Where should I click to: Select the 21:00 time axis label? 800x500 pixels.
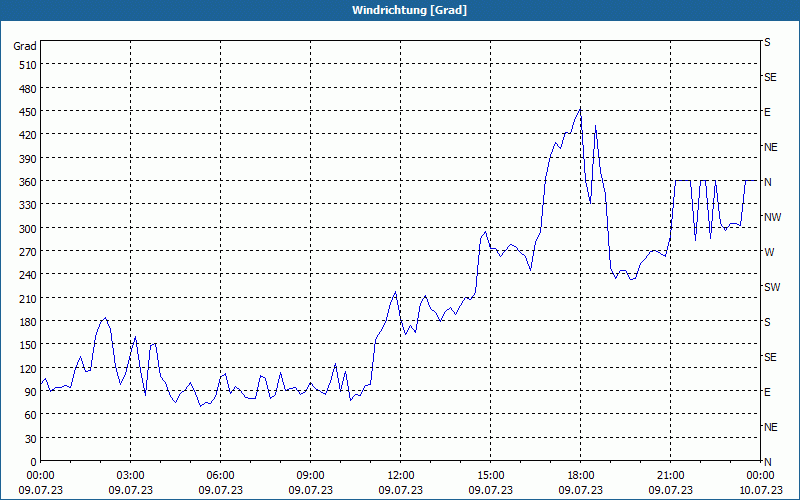(670, 475)
